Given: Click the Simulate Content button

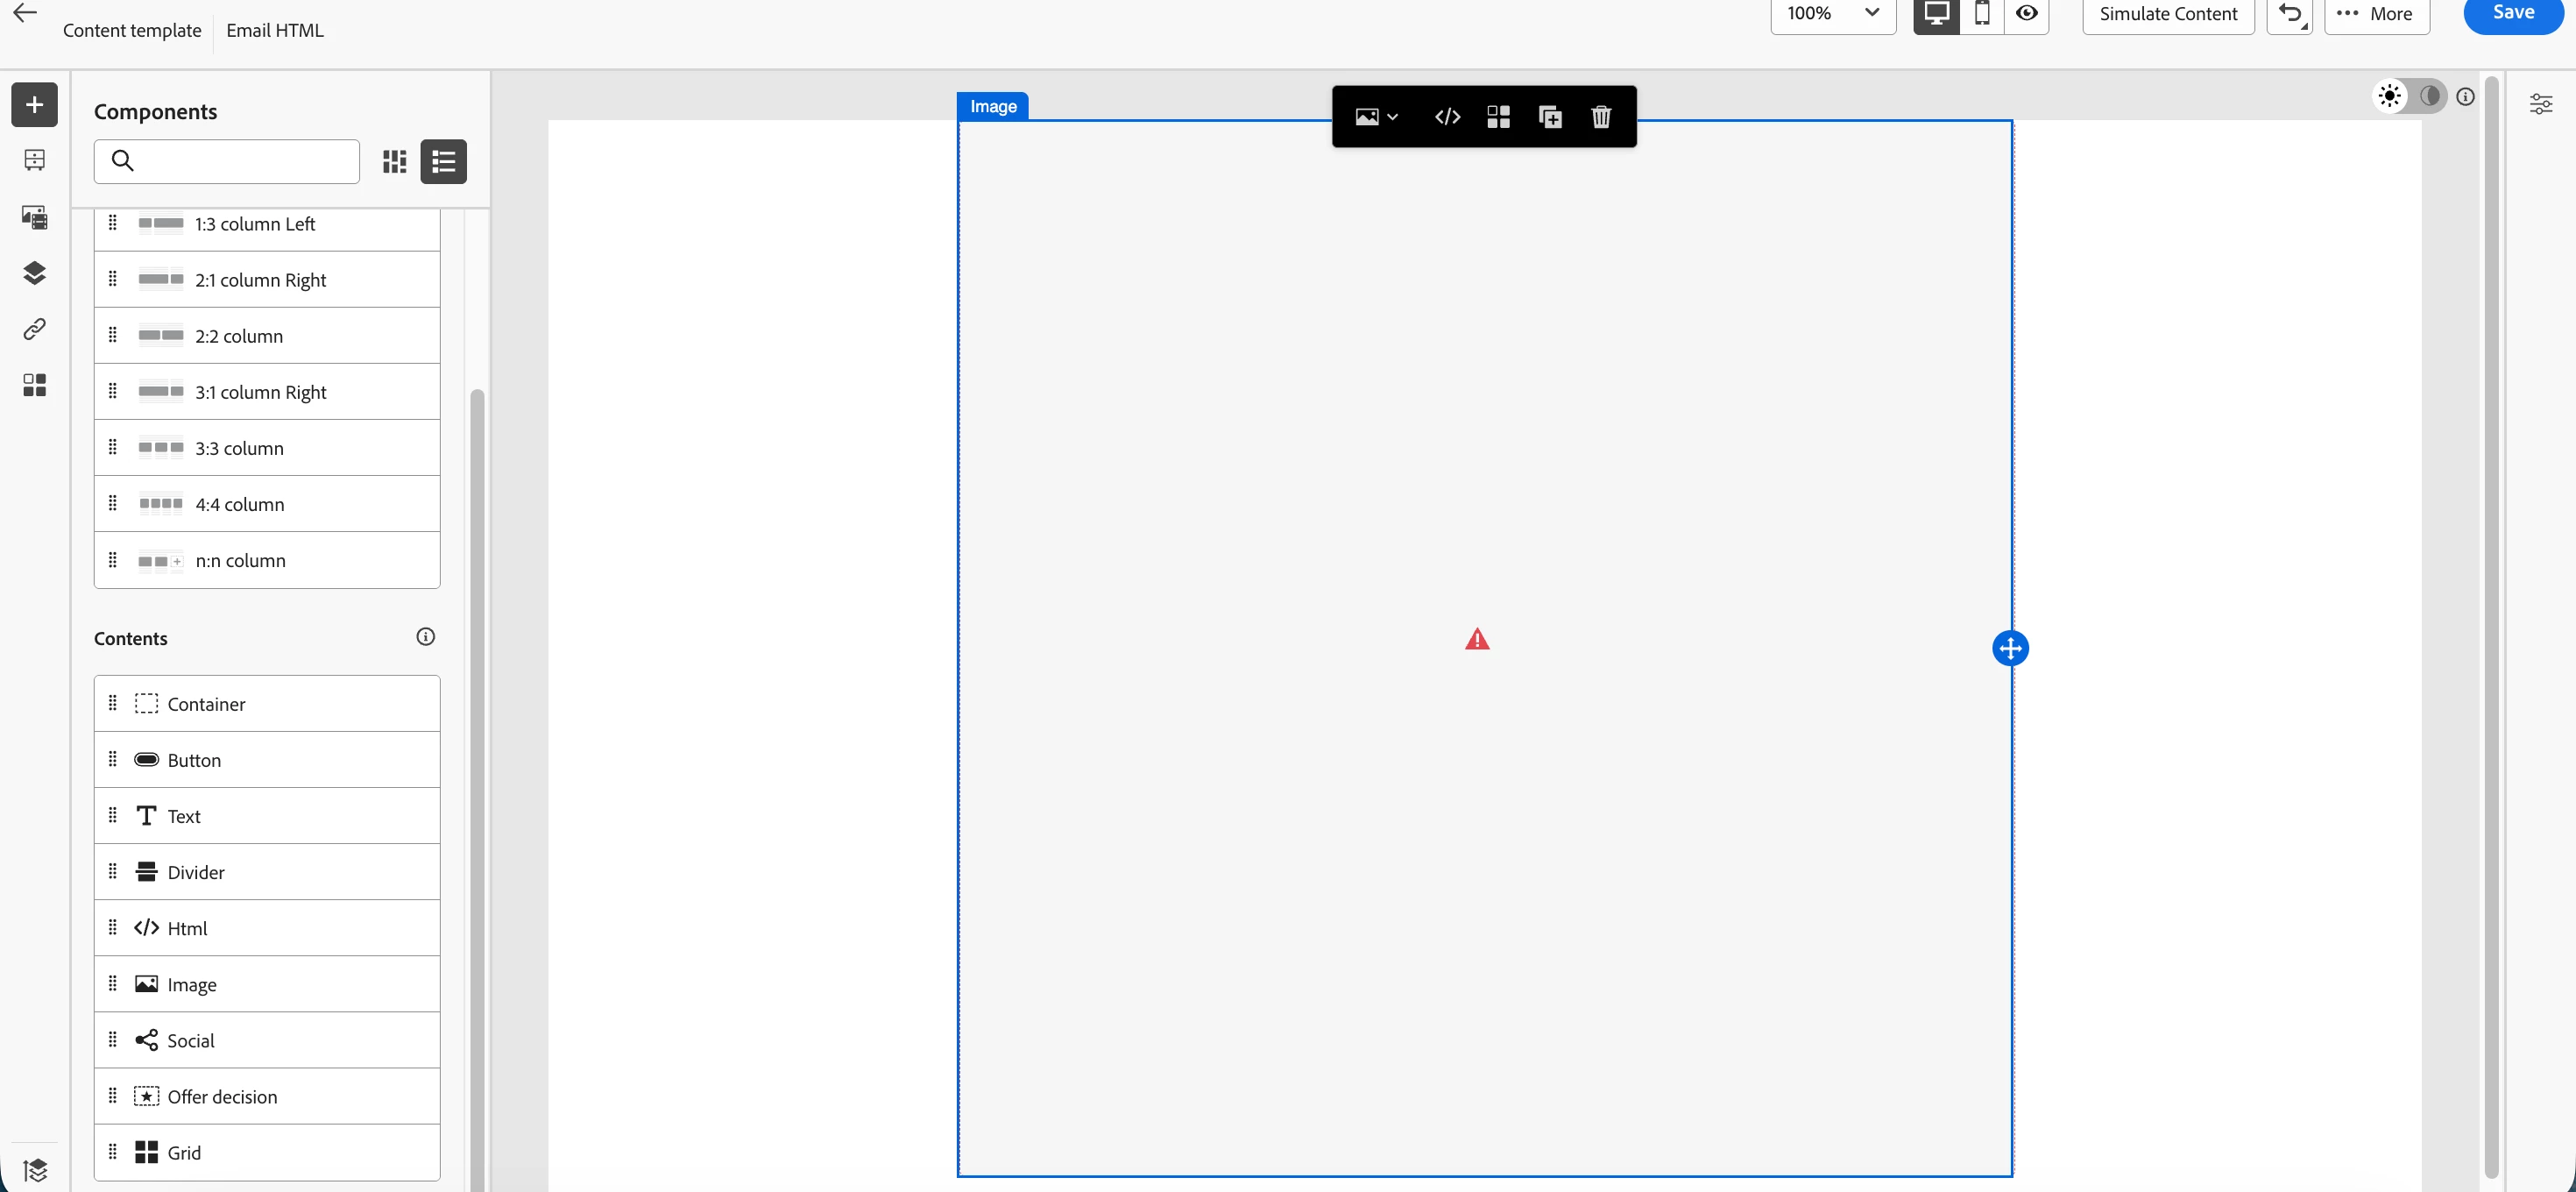Looking at the screenshot, I should click(x=2167, y=14).
